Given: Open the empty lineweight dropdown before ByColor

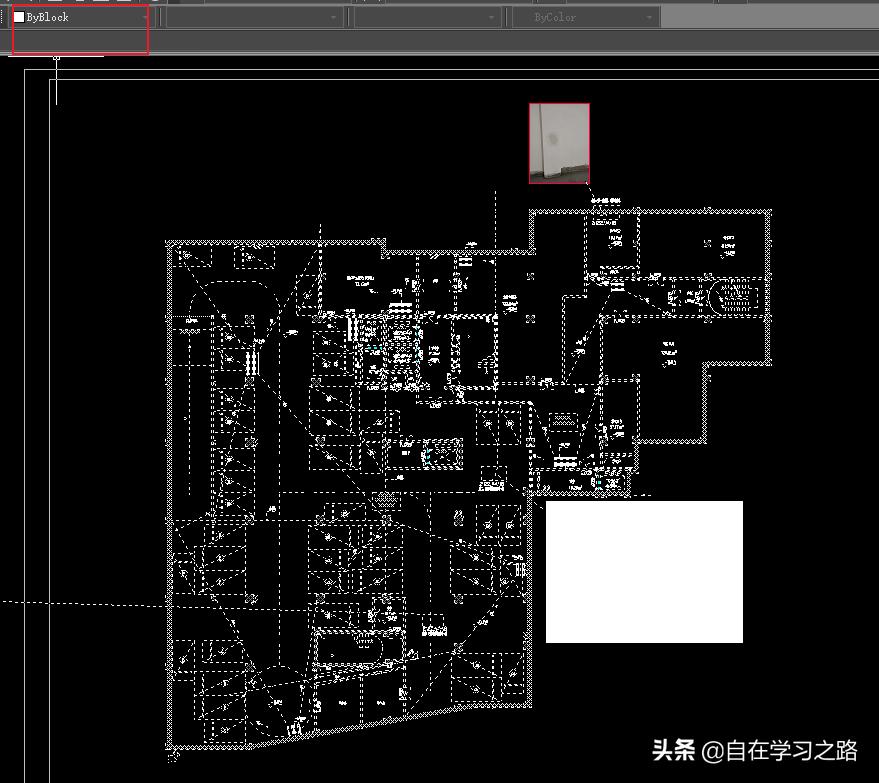Looking at the screenshot, I should [428, 17].
